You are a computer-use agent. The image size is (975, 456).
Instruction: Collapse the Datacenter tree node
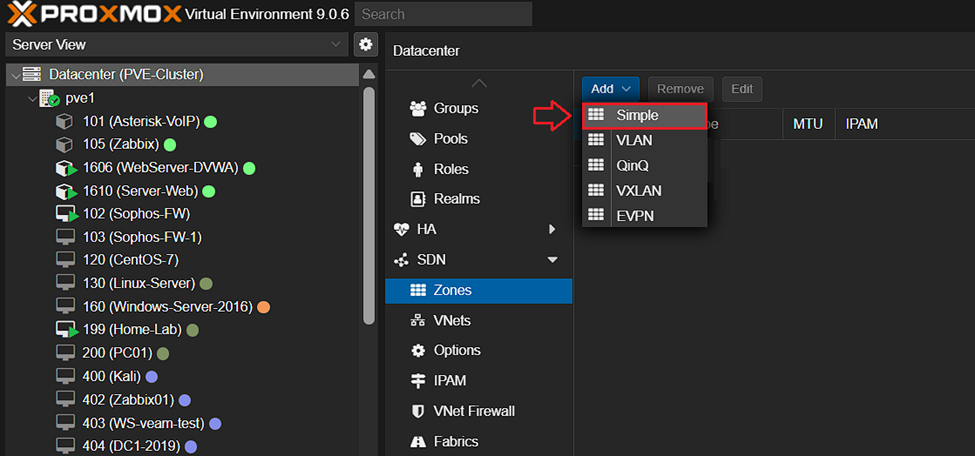[x=15, y=75]
